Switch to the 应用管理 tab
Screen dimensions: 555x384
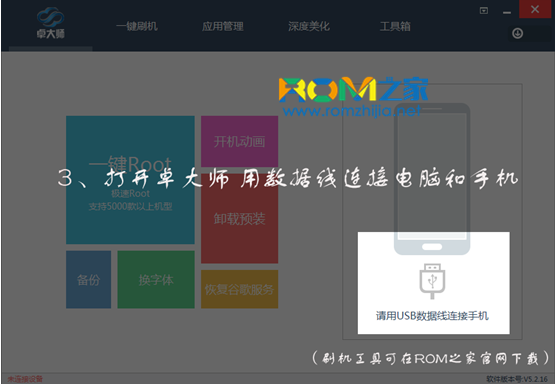(x=223, y=26)
